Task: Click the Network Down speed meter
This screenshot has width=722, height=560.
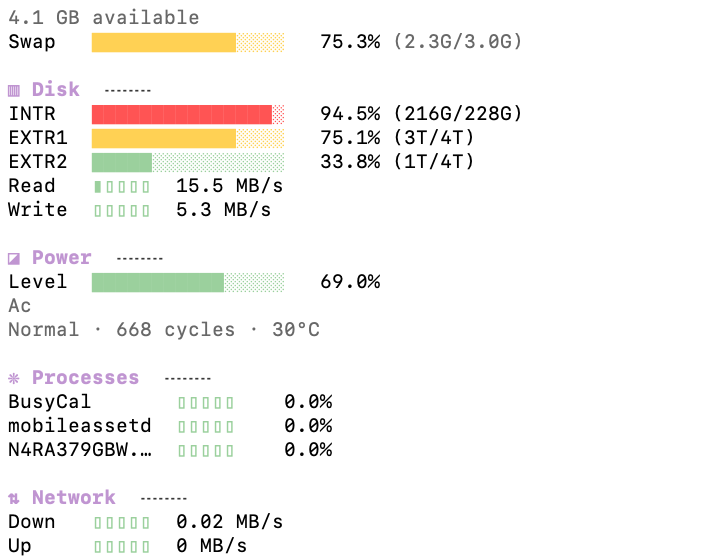Action: (122, 522)
